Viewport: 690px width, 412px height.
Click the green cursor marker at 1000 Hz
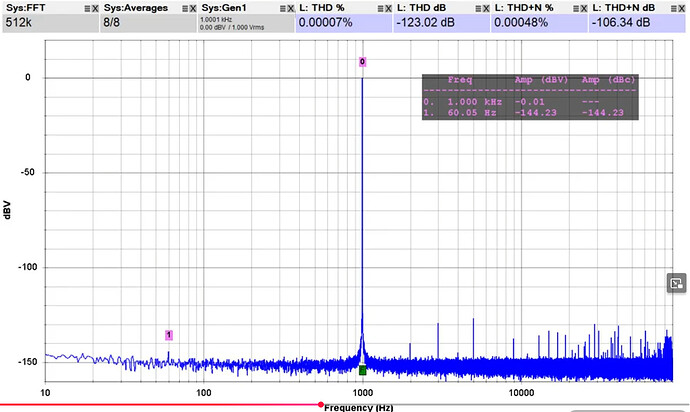(x=362, y=370)
